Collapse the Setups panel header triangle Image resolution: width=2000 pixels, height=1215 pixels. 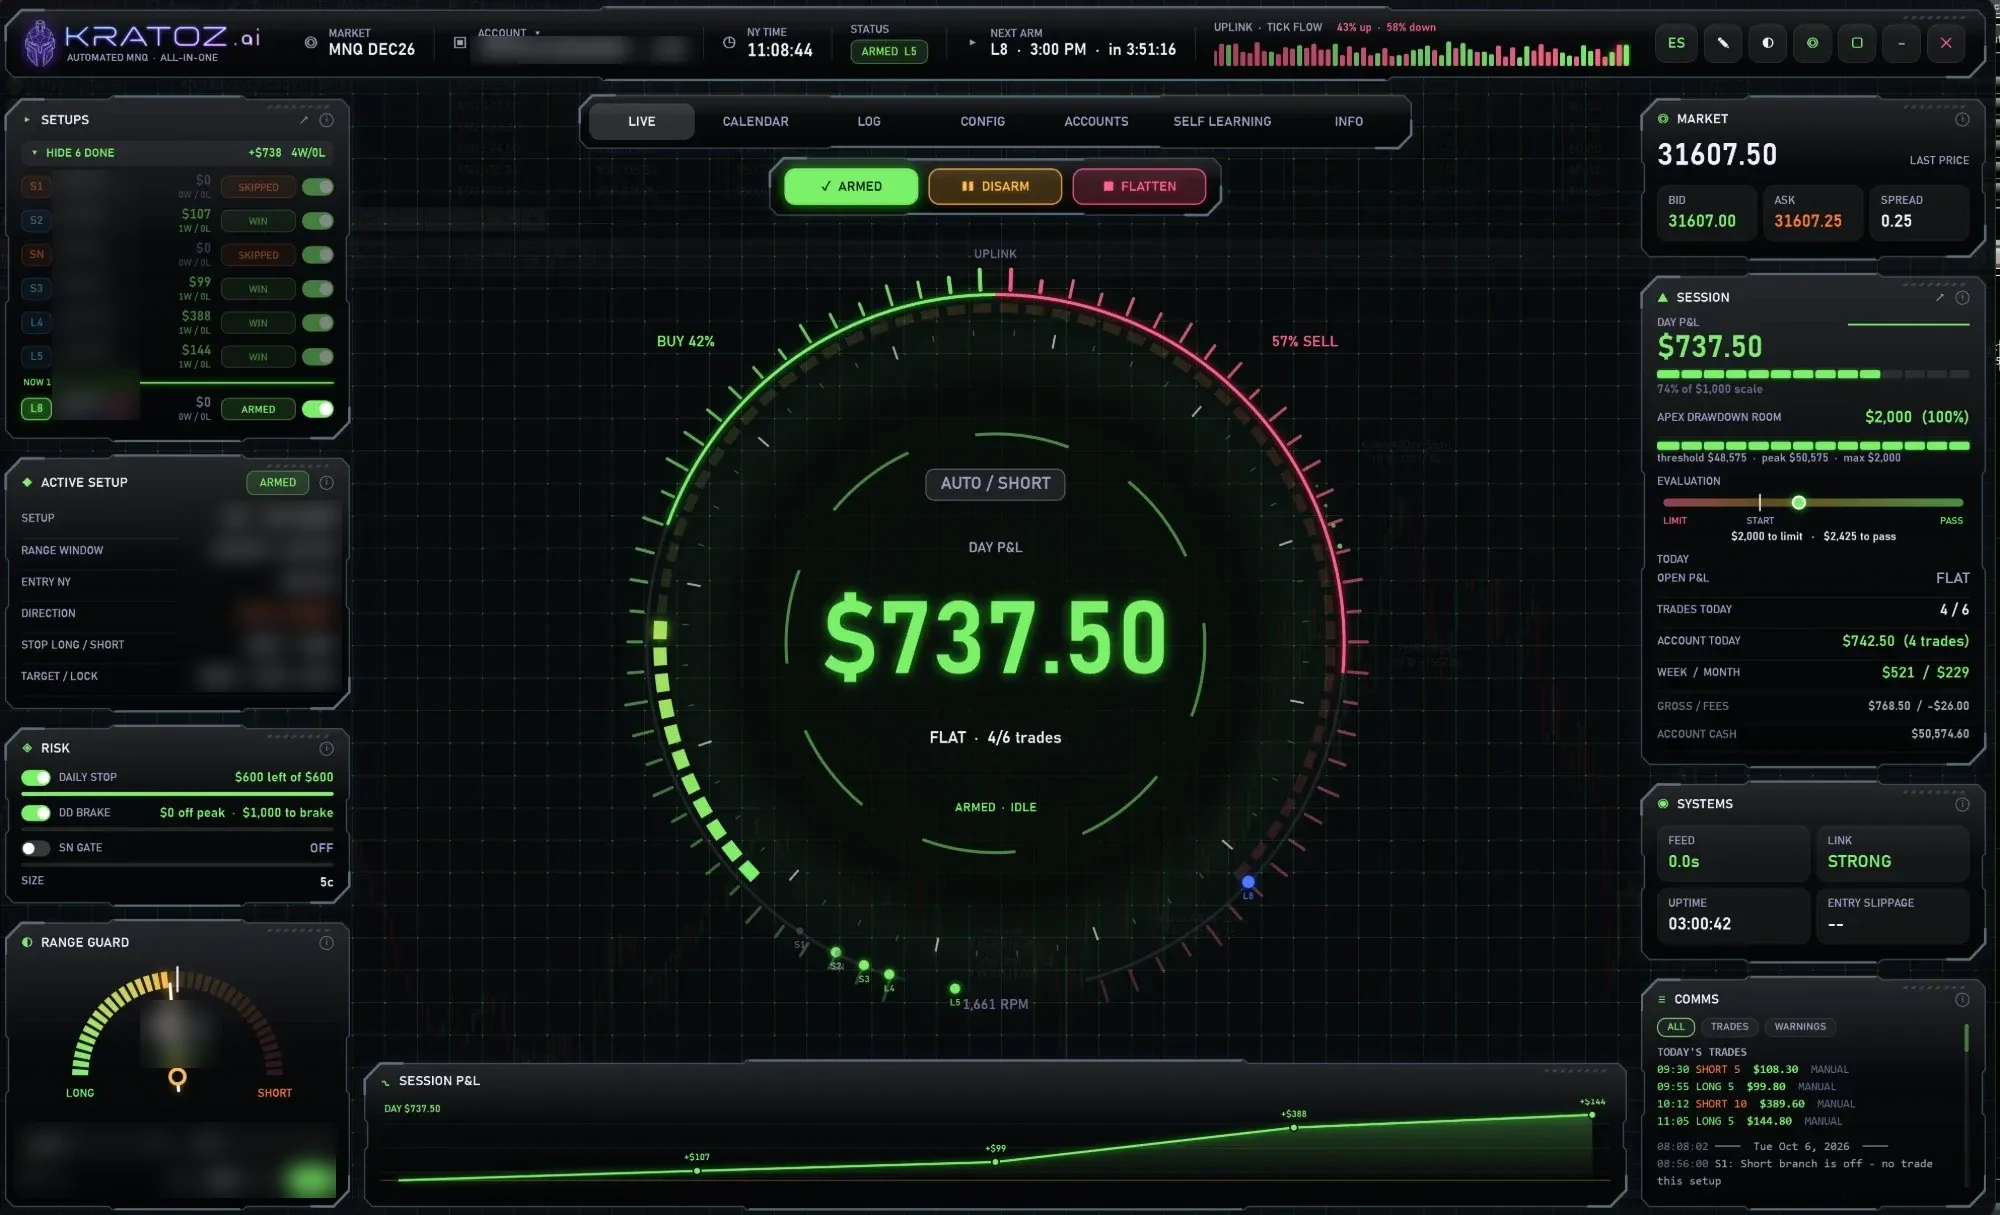coord(26,120)
